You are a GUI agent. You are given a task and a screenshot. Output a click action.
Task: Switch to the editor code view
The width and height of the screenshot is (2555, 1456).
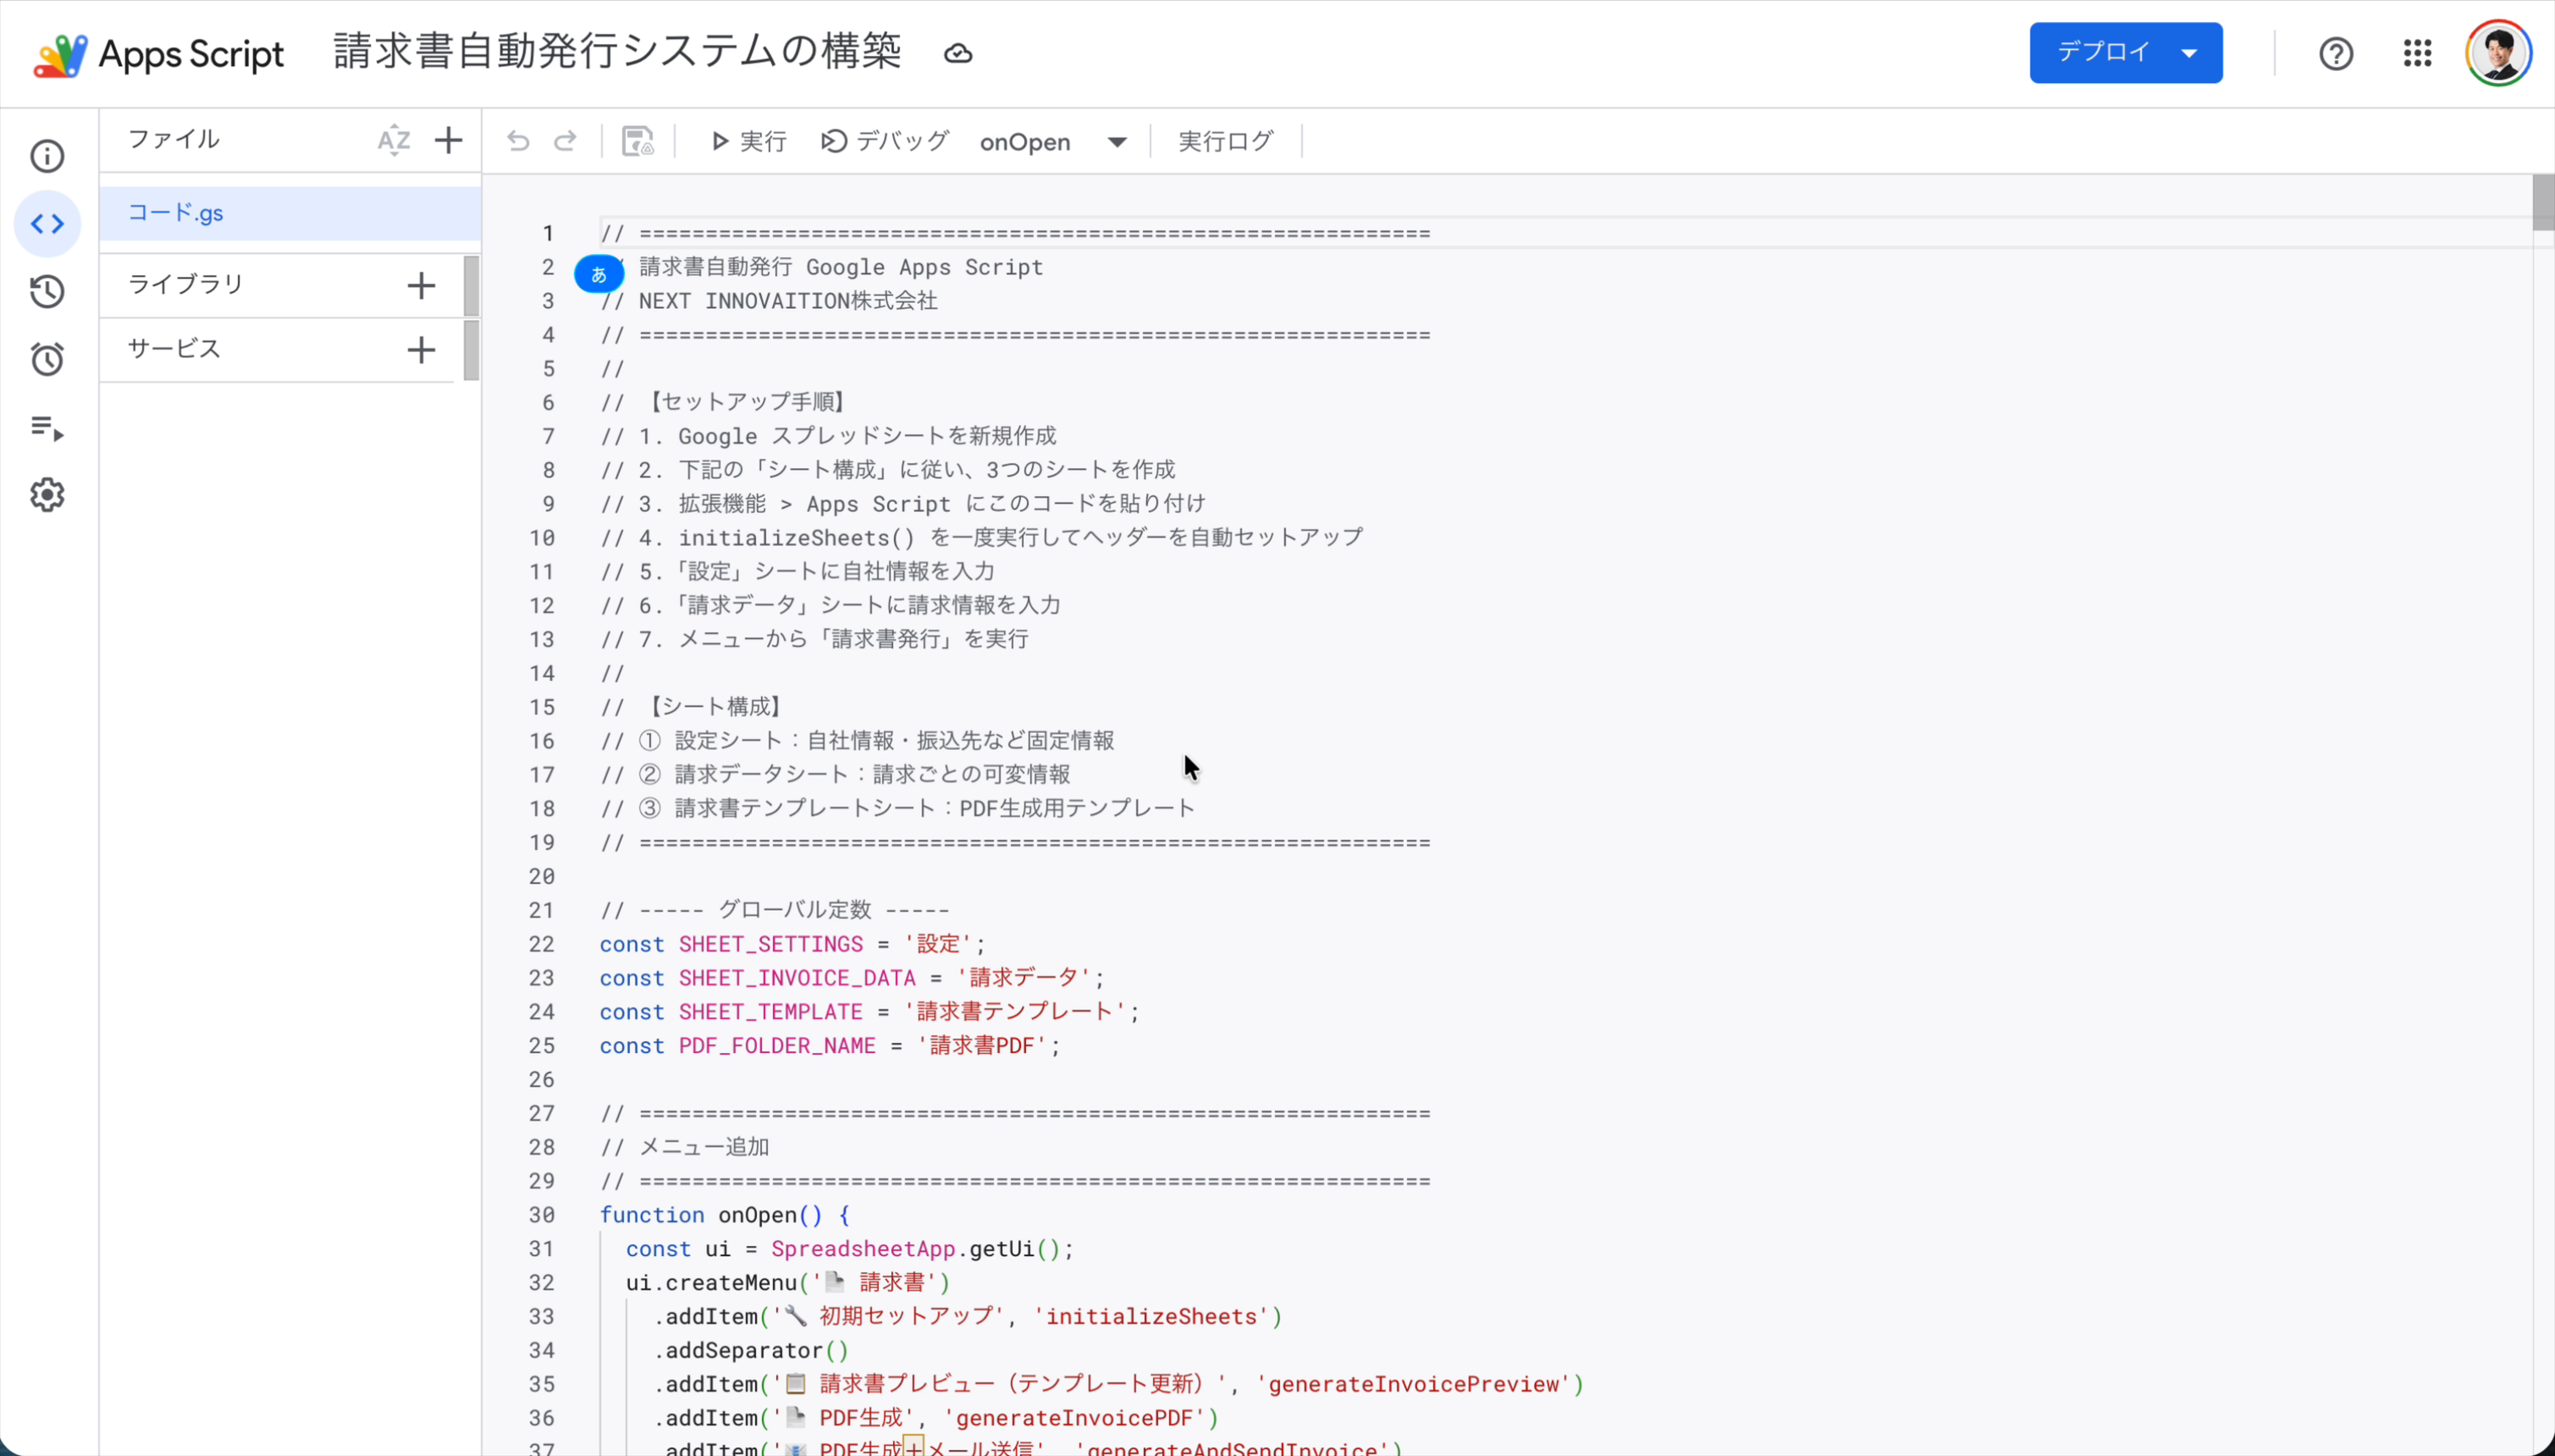47,223
